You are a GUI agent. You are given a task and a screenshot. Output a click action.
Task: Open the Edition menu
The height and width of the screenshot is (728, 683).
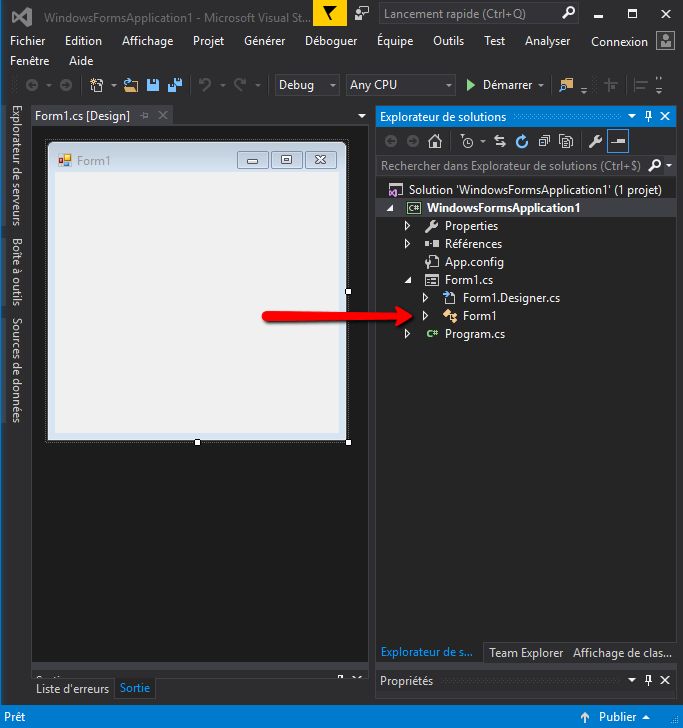pos(83,41)
